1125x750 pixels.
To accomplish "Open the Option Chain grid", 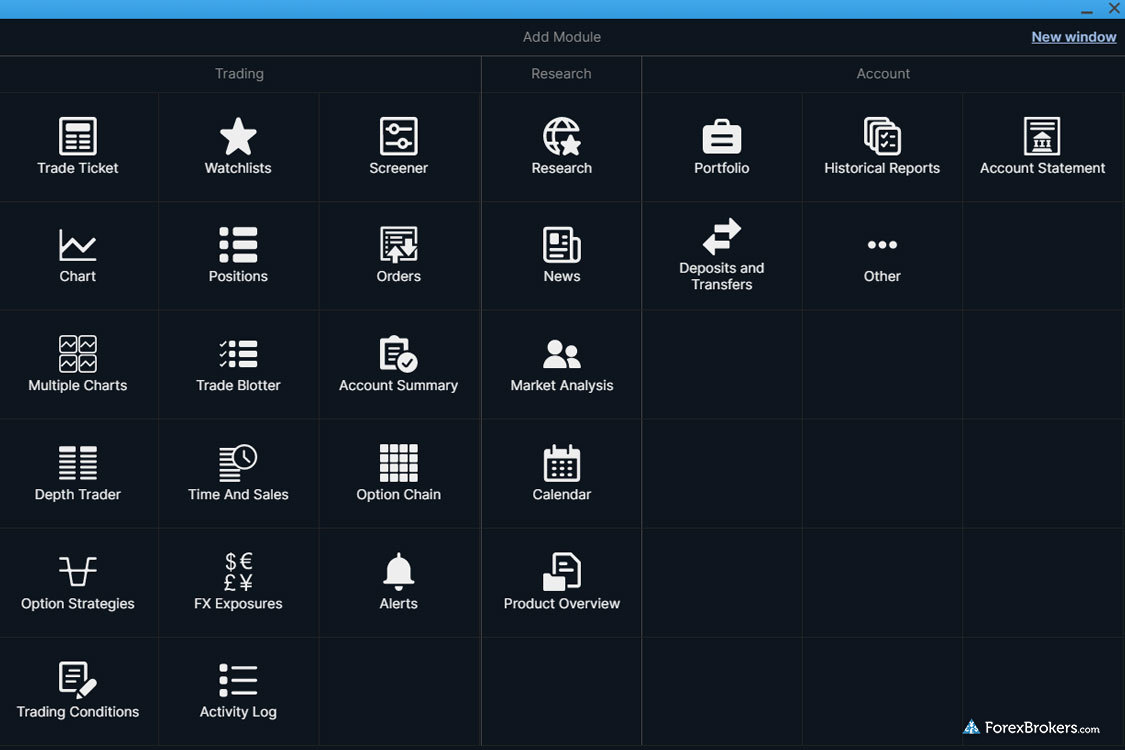I will (398, 463).
